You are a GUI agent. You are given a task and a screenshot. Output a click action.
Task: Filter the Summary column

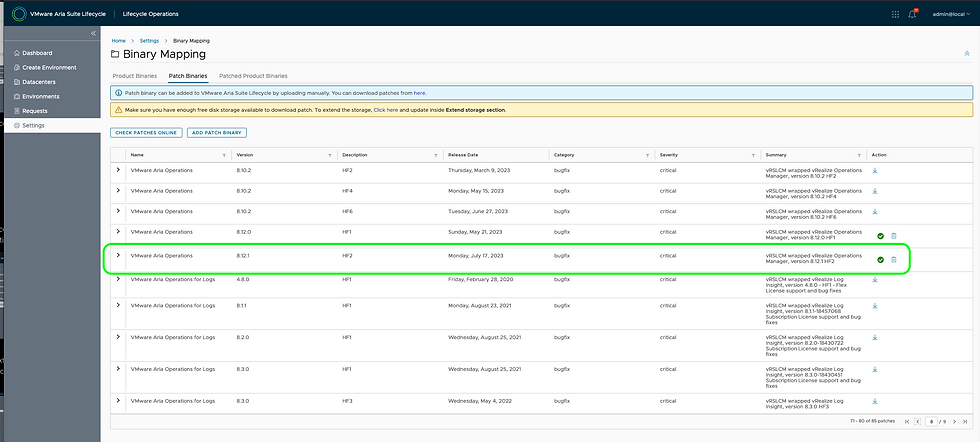click(x=859, y=155)
